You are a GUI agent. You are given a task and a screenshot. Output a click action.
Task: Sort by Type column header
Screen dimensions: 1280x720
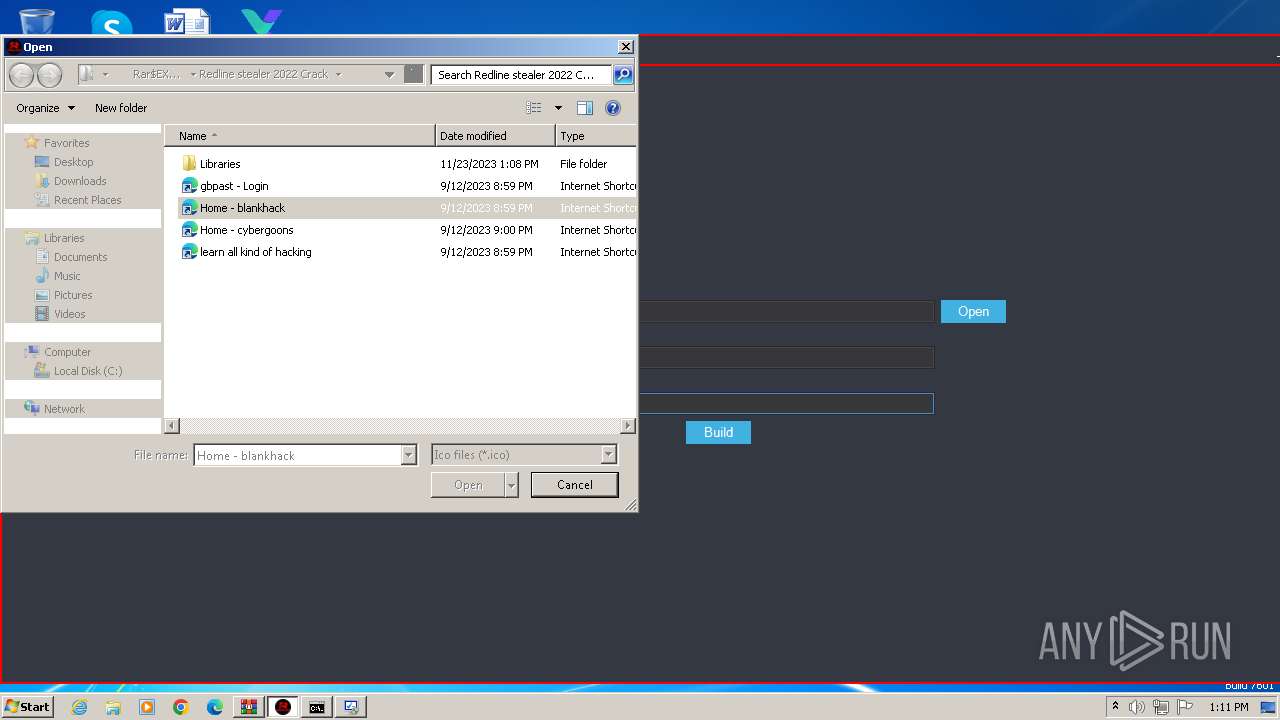[x=595, y=136]
